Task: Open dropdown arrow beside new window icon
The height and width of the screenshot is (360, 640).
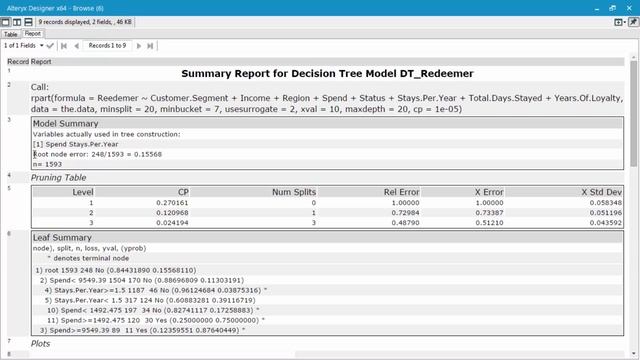Action: pyautogui.click(x=625, y=22)
